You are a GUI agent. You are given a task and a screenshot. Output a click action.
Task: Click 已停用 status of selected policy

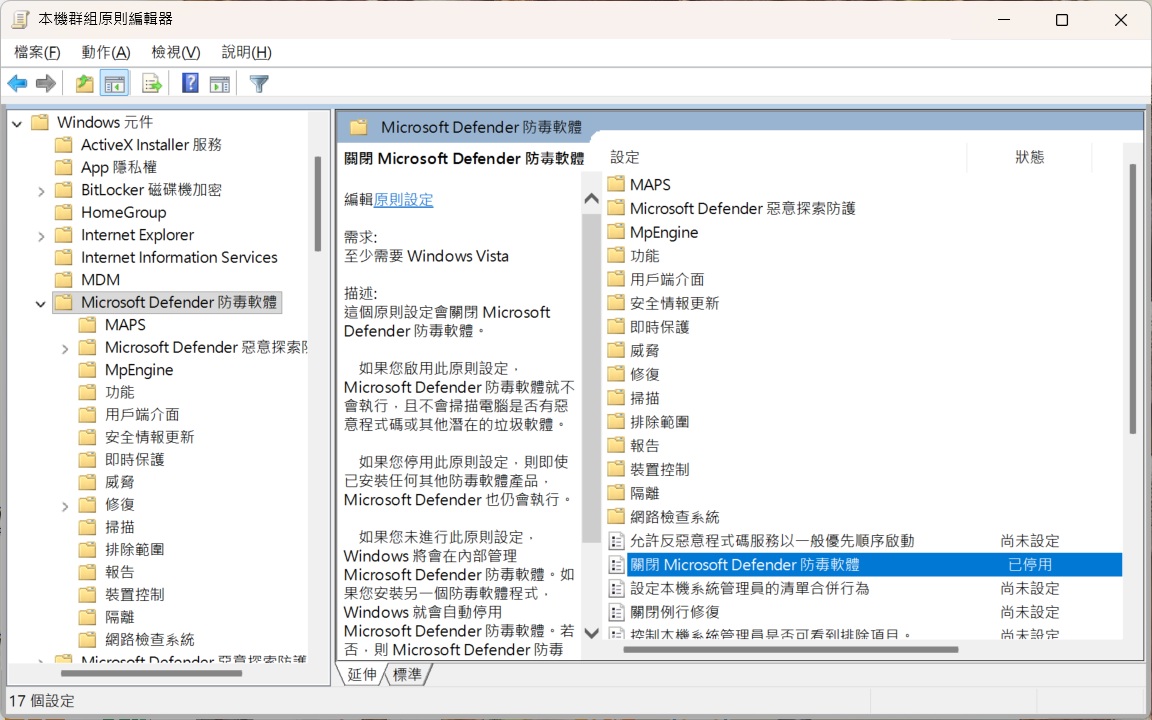pyautogui.click(x=1030, y=565)
